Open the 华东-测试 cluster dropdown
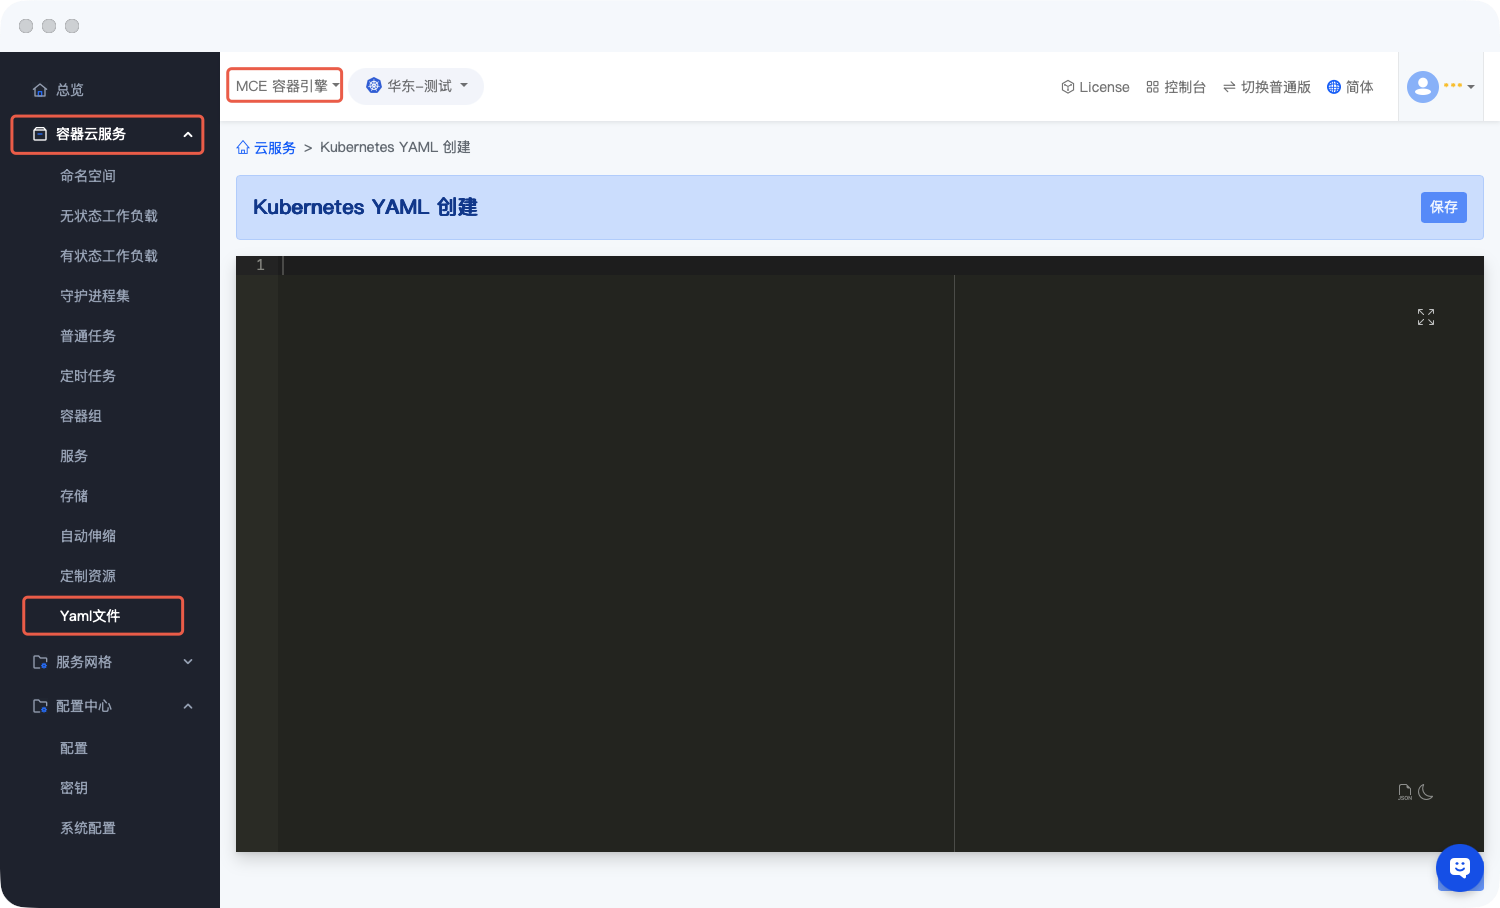Screen dimensions: 1500x908 coord(417,86)
